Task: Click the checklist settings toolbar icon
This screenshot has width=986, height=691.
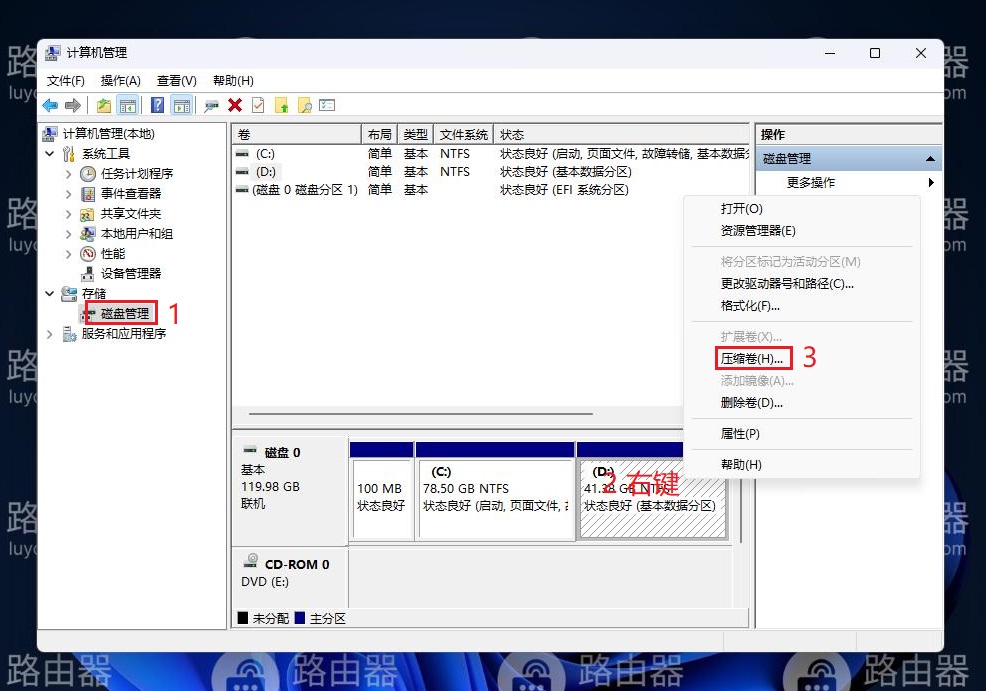Action: pyautogui.click(x=327, y=106)
